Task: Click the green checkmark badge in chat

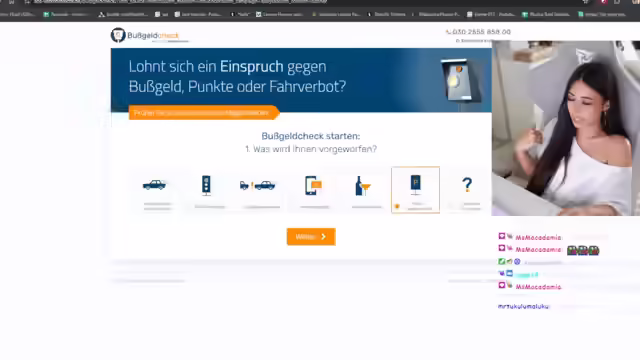Action: click(x=502, y=262)
